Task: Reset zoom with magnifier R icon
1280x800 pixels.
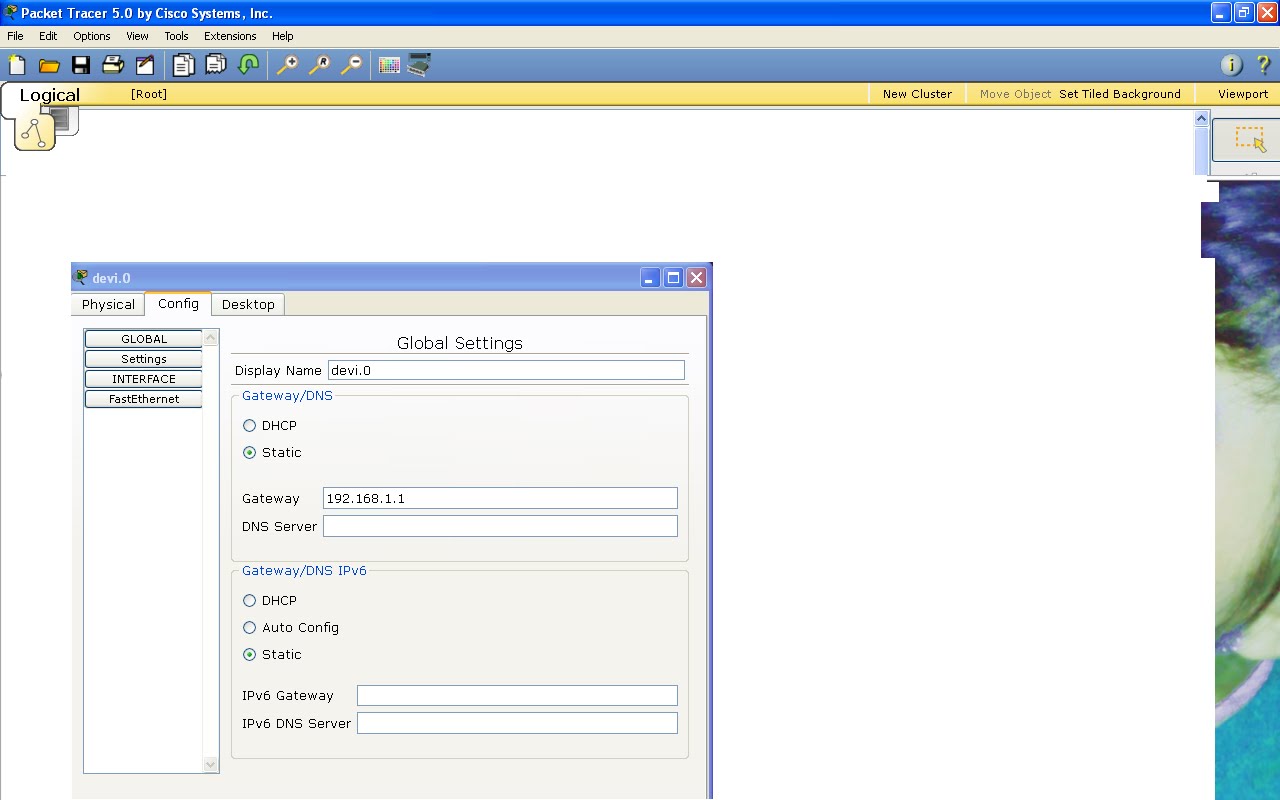Action: [319, 66]
